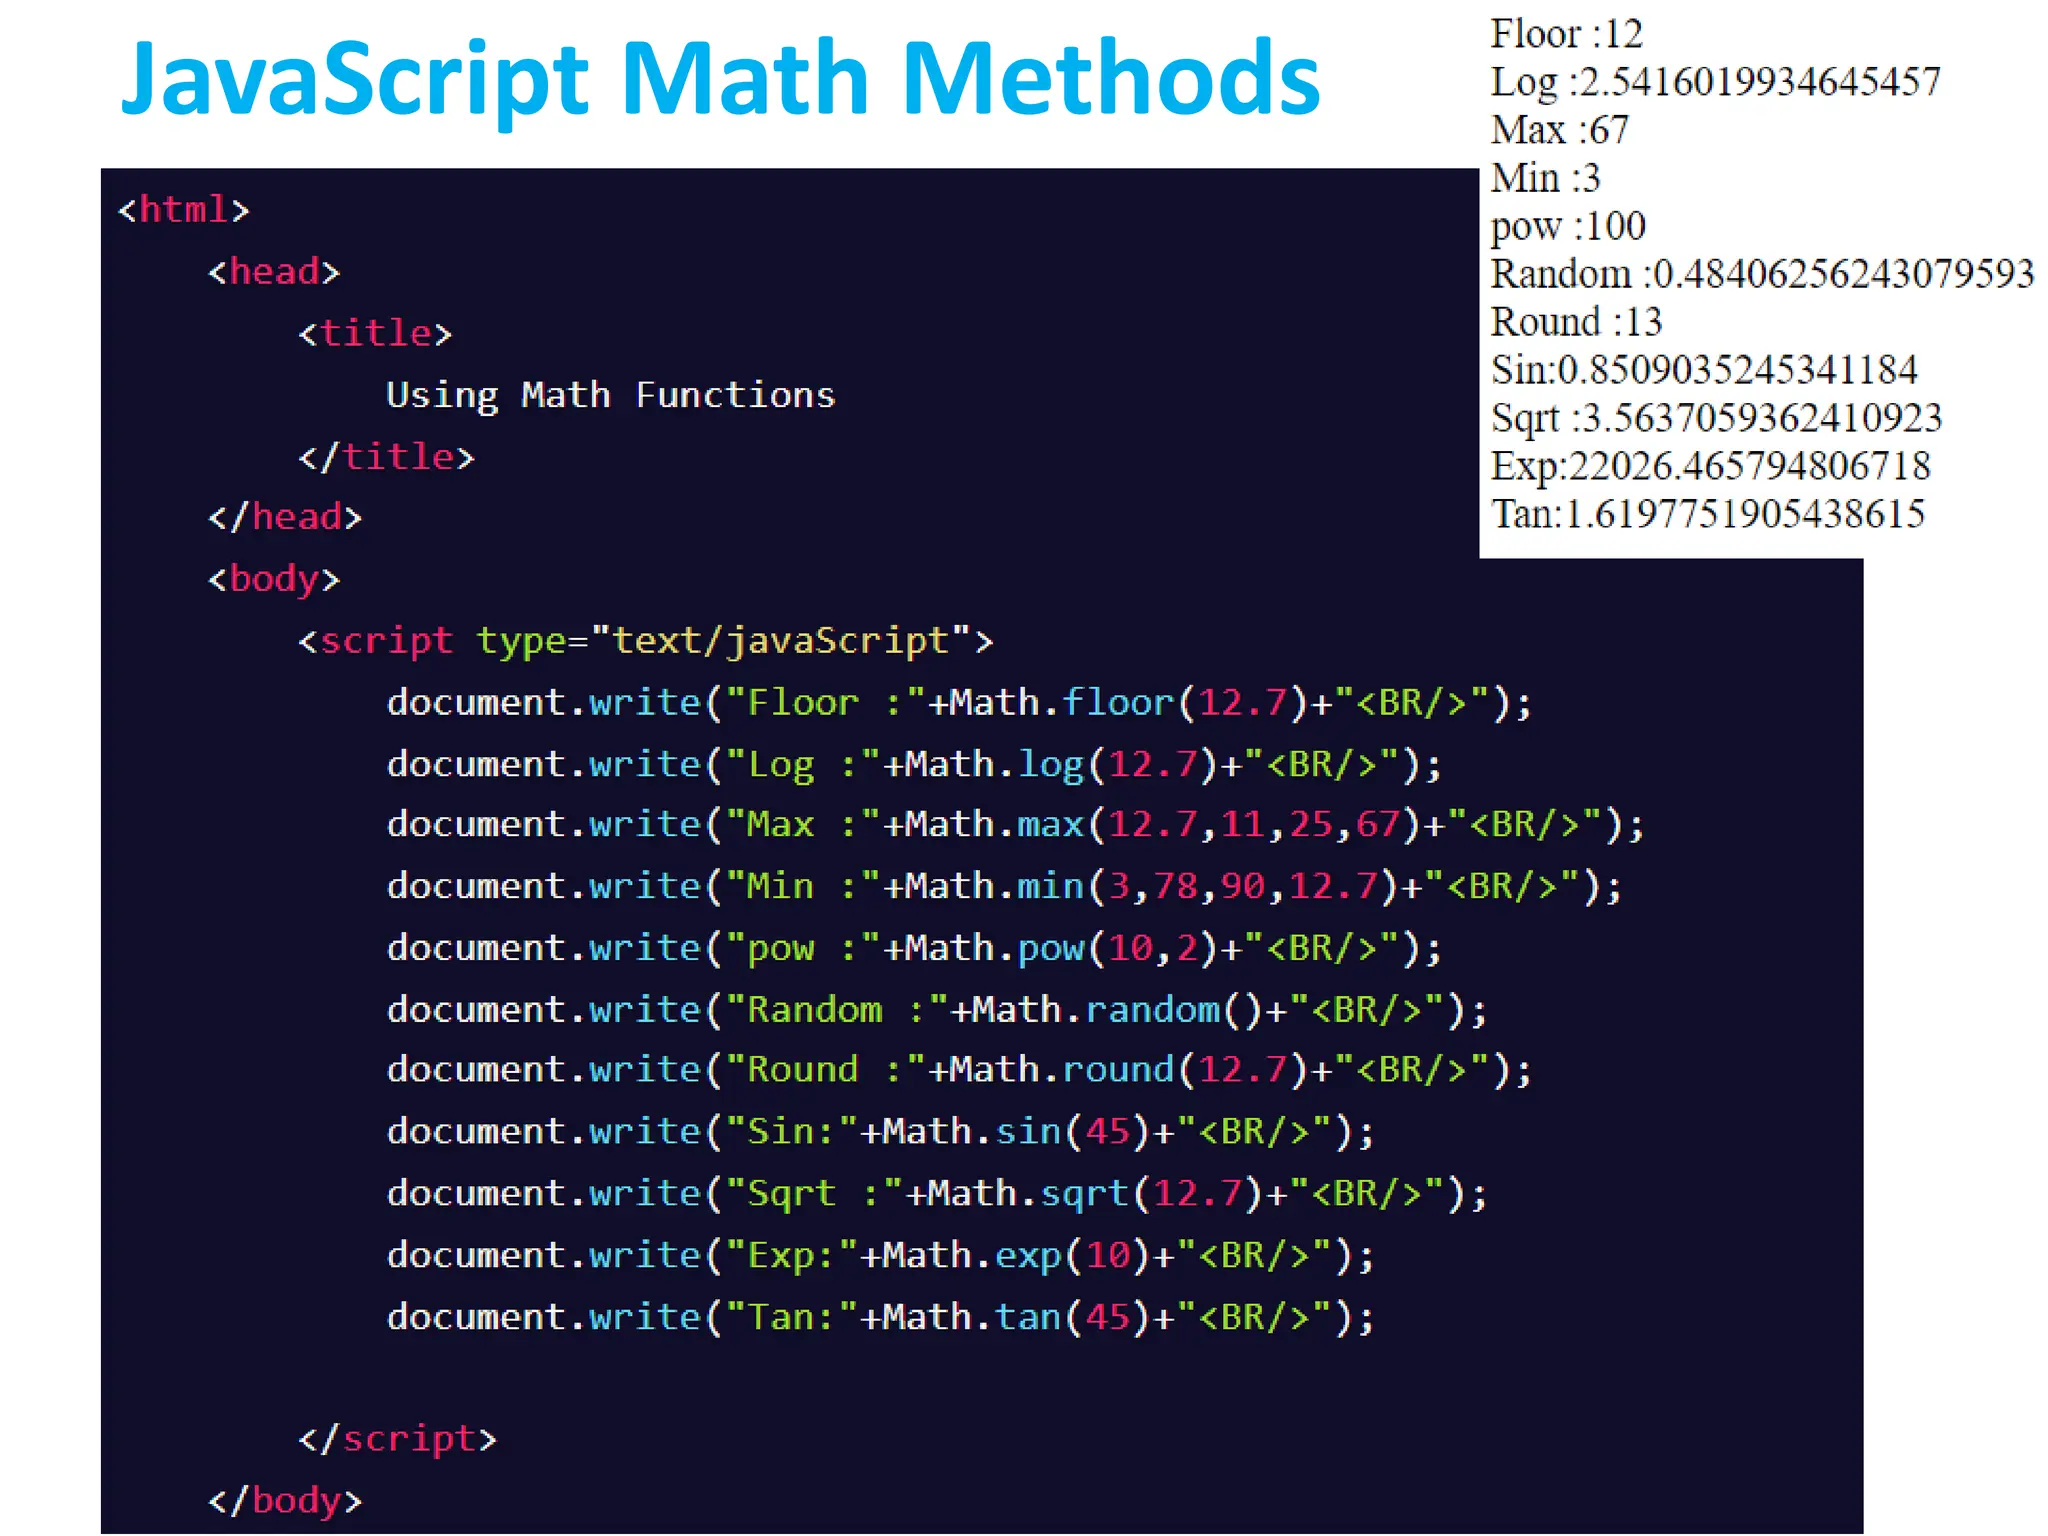
Task: Click the 'Log :2.5416019934645457' output line
Action: pyautogui.click(x=1715, y=83)
